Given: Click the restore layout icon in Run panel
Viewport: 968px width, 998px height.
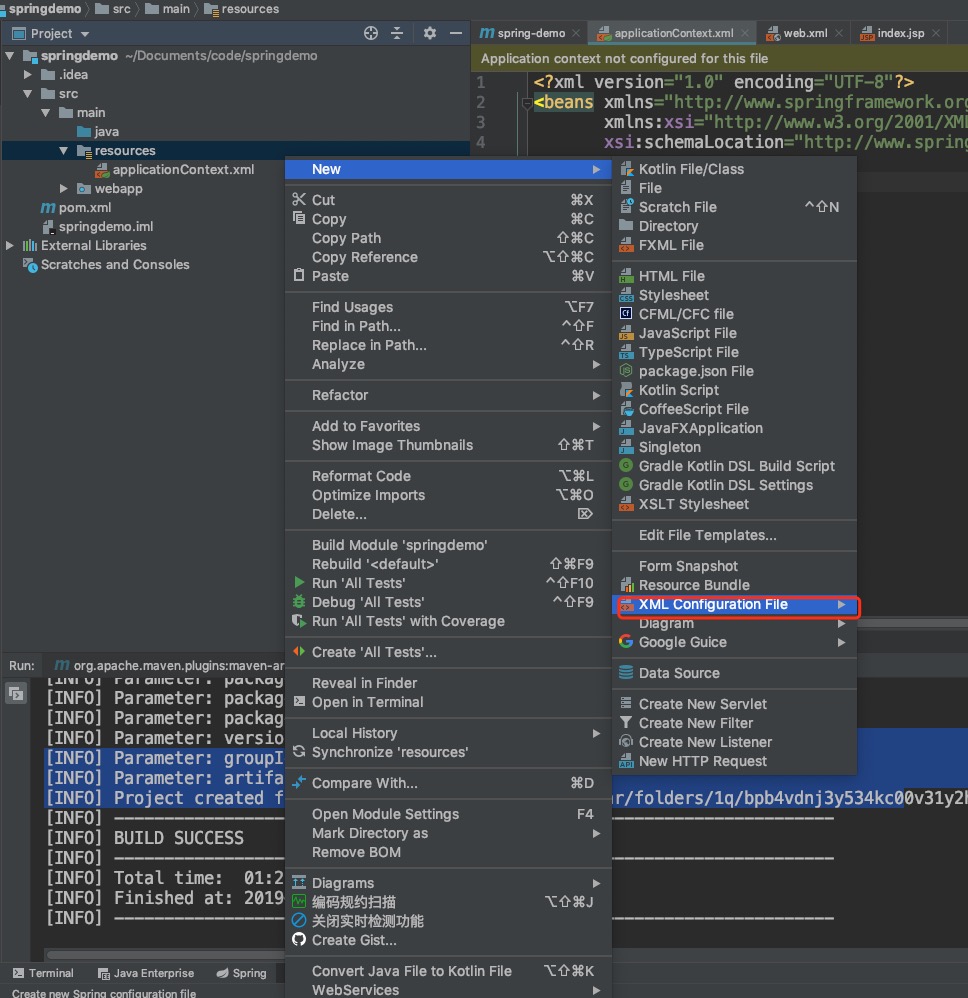Looking at the screenshot, I should point(16,692).
